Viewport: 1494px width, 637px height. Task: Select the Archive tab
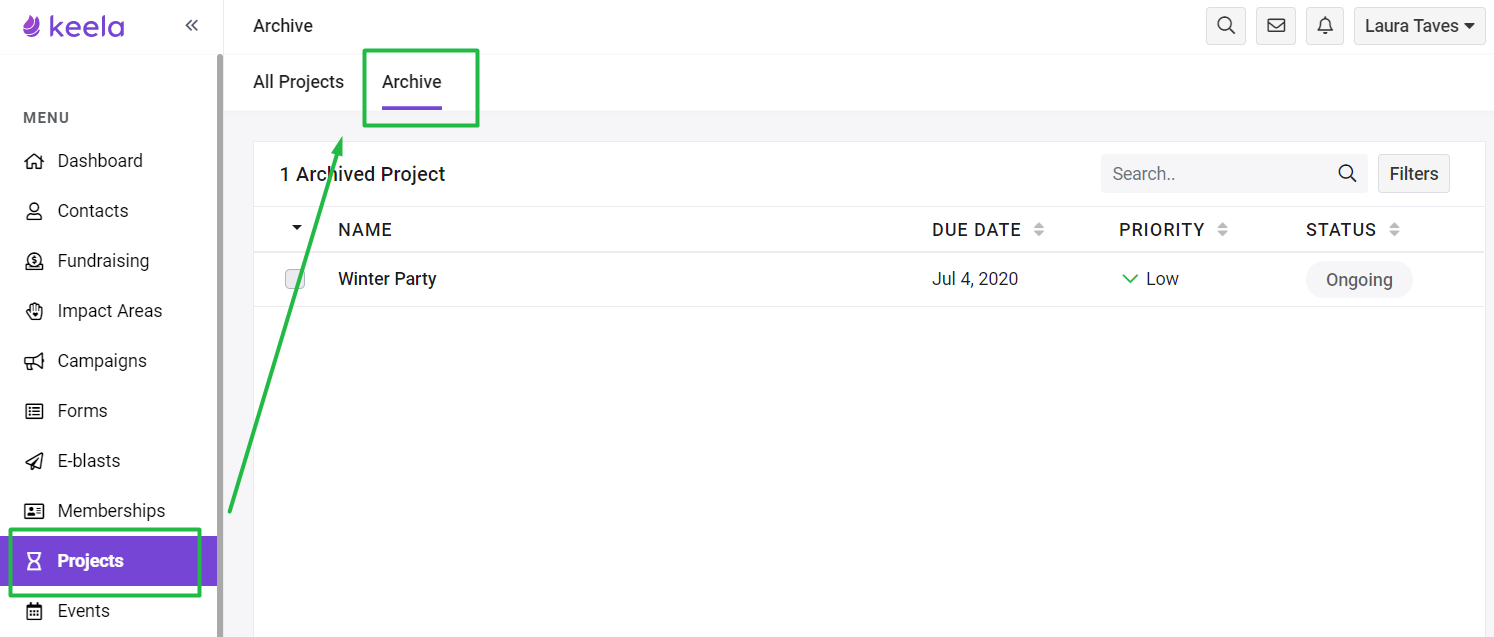(412, 82)
